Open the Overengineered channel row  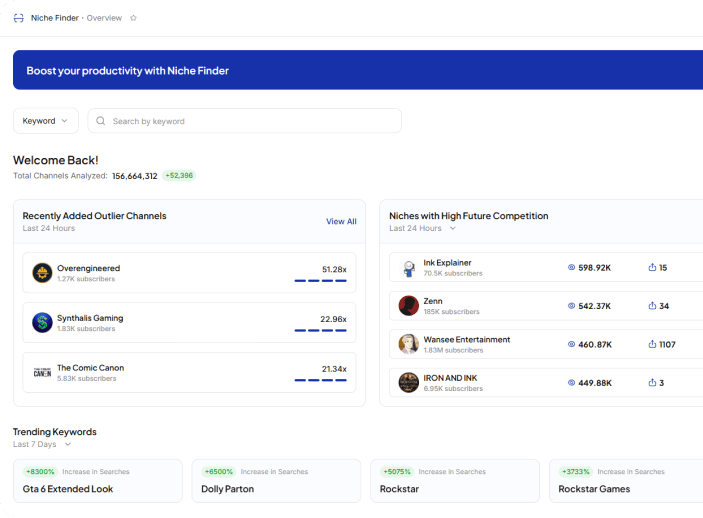pos(189,273)
